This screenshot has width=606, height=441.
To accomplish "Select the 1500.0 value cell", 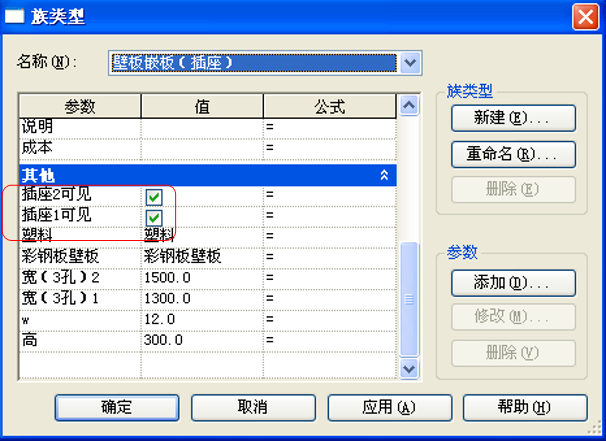I will pyautogui.click(x=202, y=278).
